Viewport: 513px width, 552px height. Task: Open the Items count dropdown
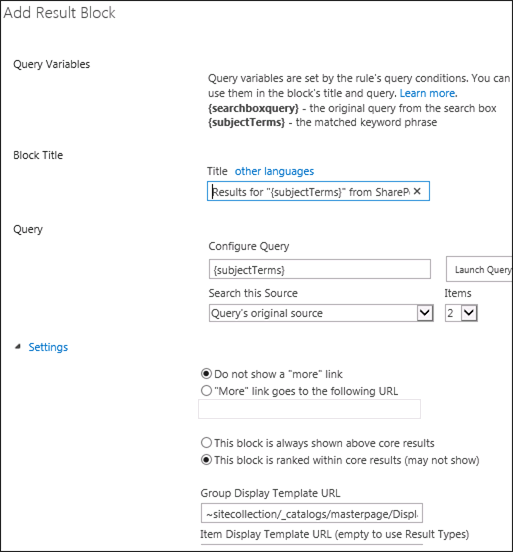pos(461,313)
